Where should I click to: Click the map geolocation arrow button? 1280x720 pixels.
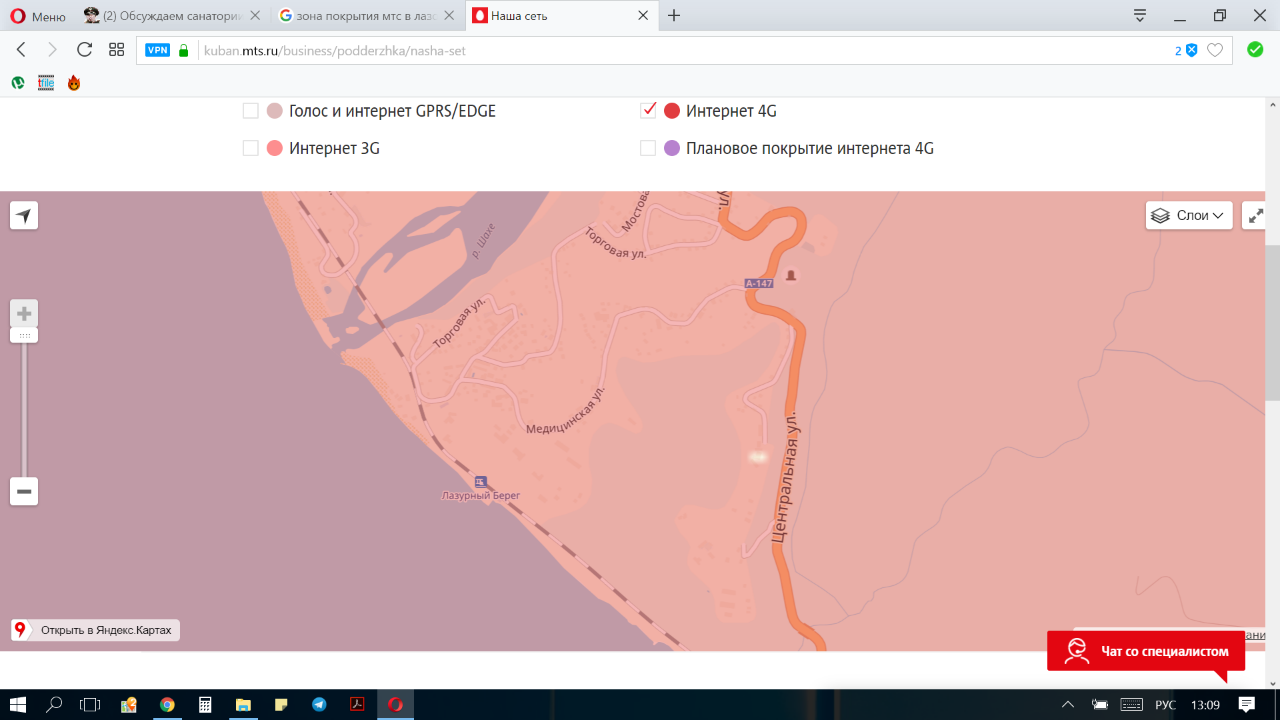24,215
